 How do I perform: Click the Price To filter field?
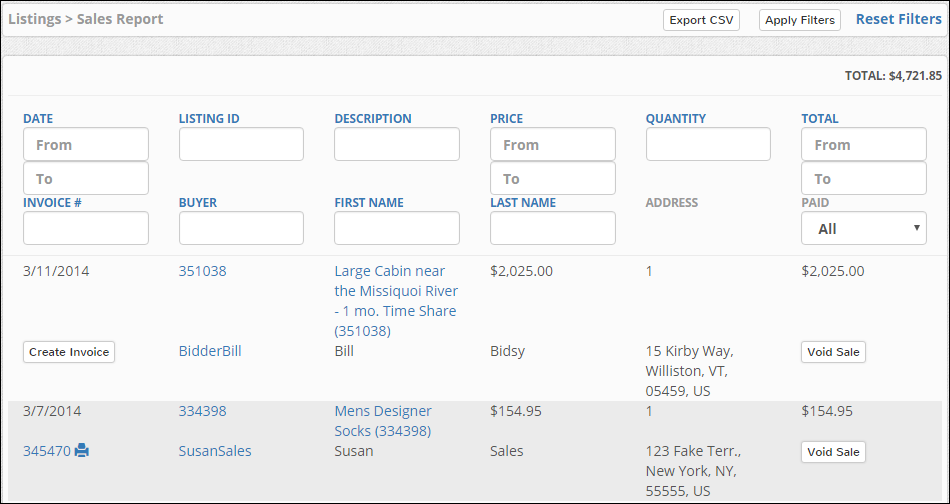tap(553, 178)
